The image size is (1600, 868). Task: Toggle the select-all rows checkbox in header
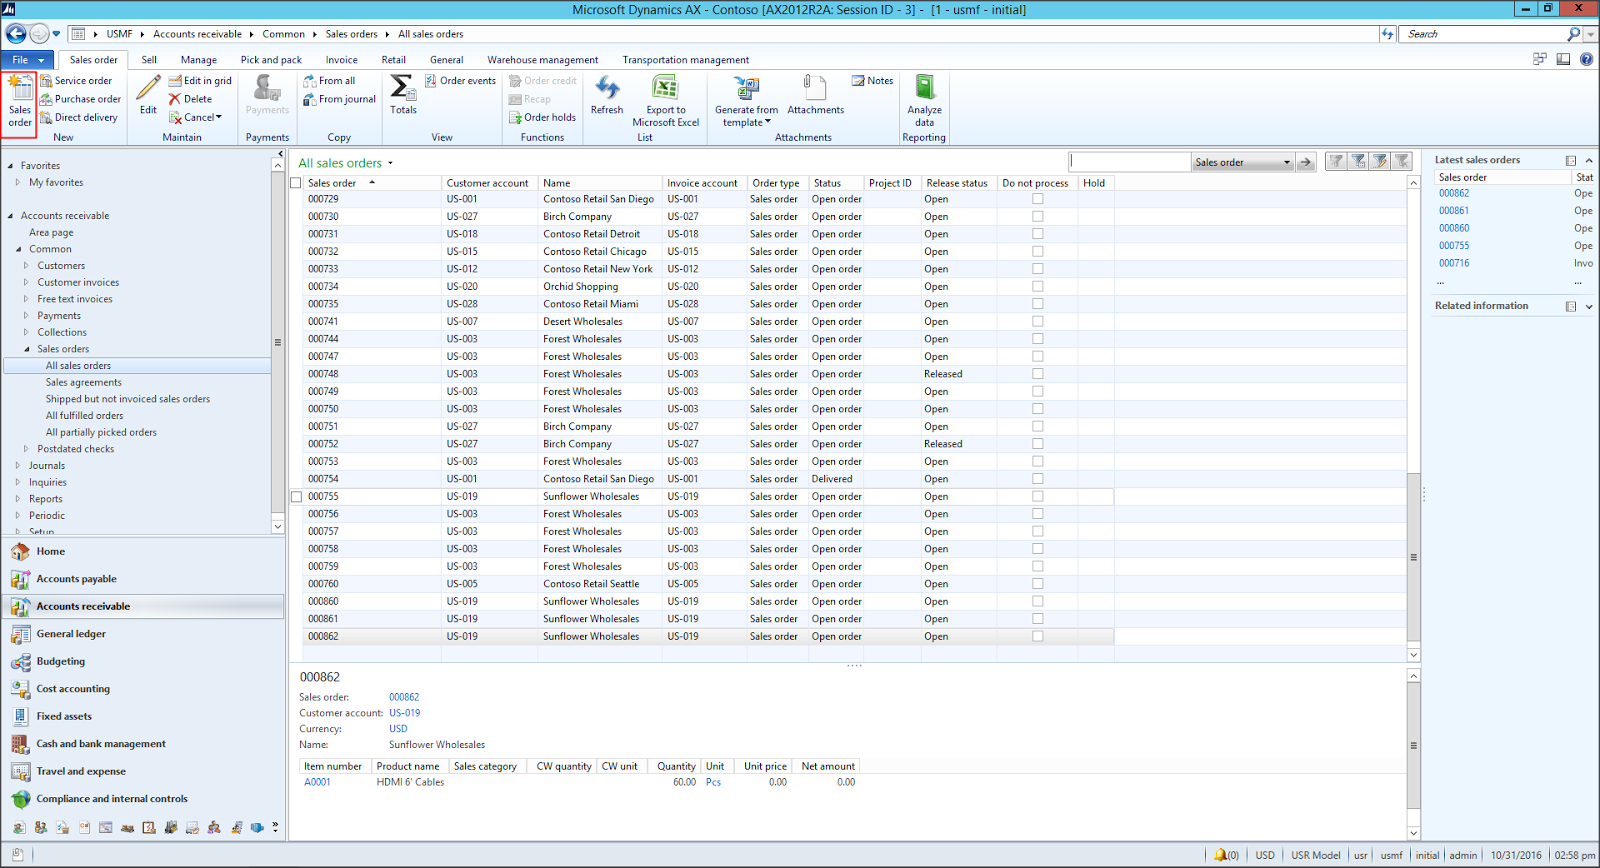point(296,183)
